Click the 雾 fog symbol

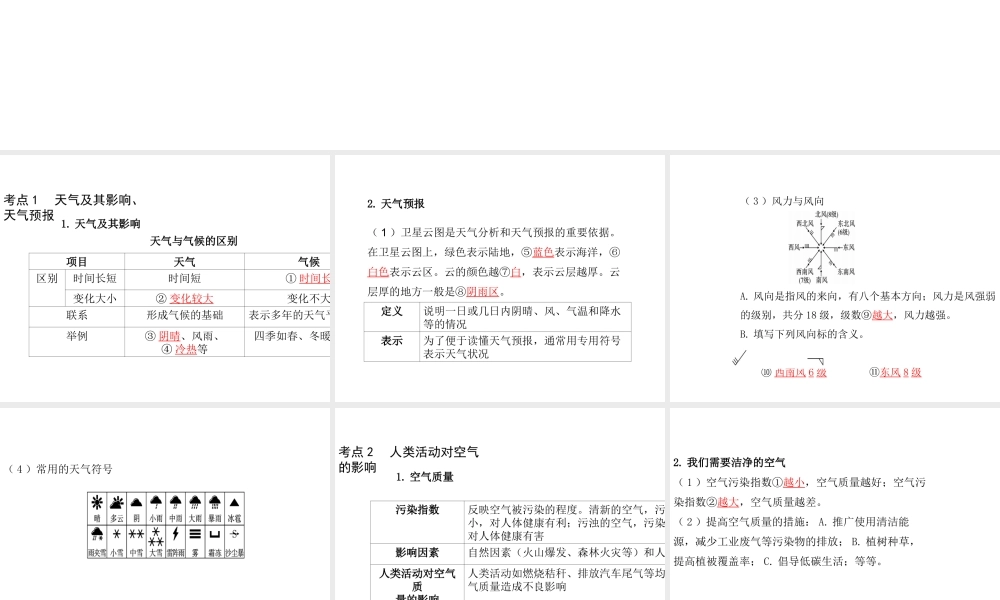(195, 534)
